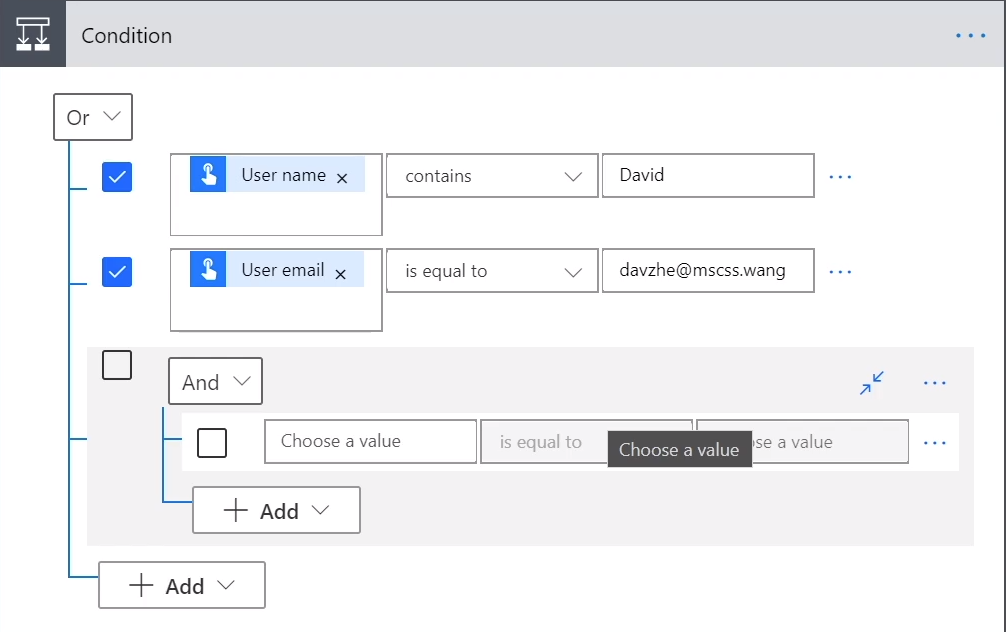Click the Choose a value field in the nested row

point(369,441)
